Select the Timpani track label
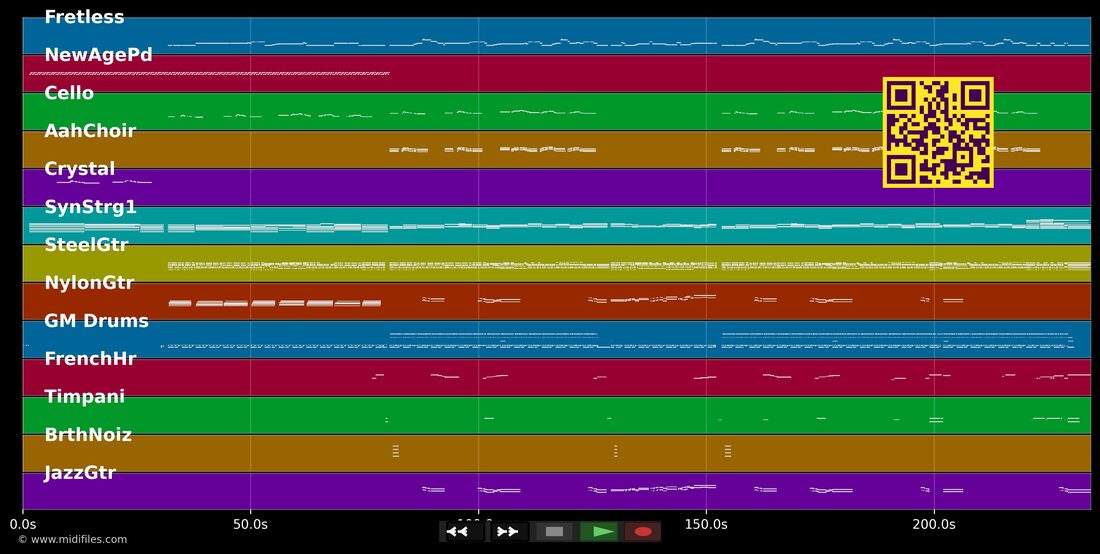The height and width of the screenshot is (554, 1100). pos(84,396)
